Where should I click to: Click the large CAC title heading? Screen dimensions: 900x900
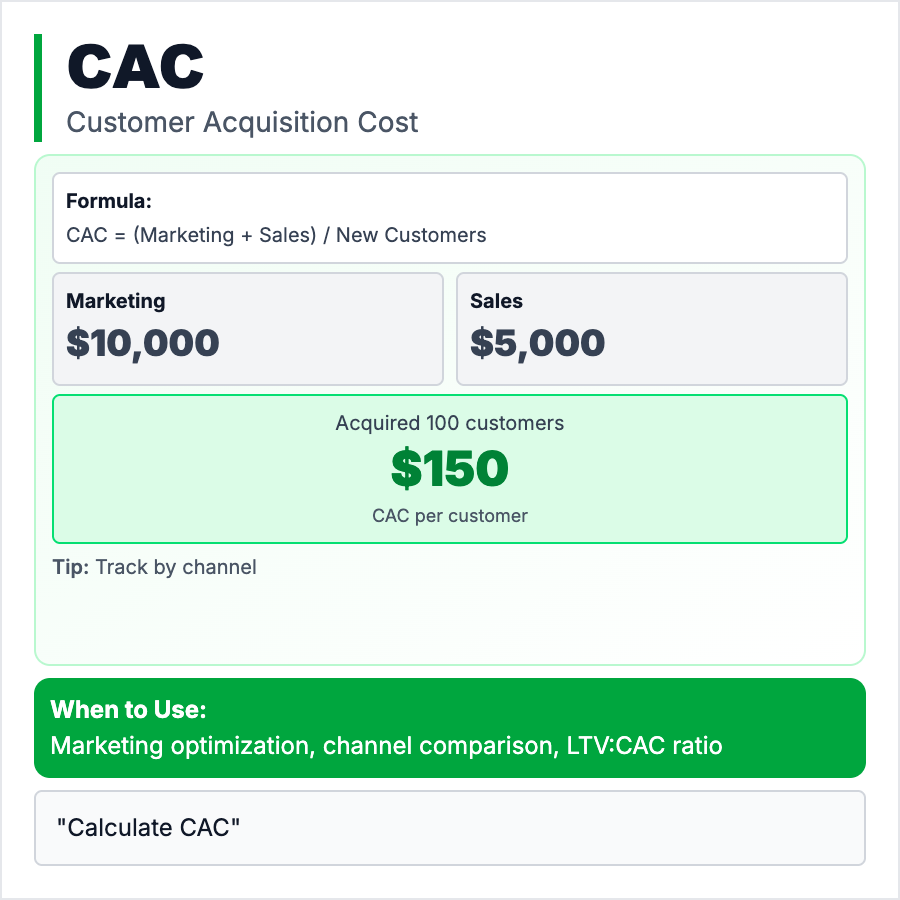[x=135, y=67]
